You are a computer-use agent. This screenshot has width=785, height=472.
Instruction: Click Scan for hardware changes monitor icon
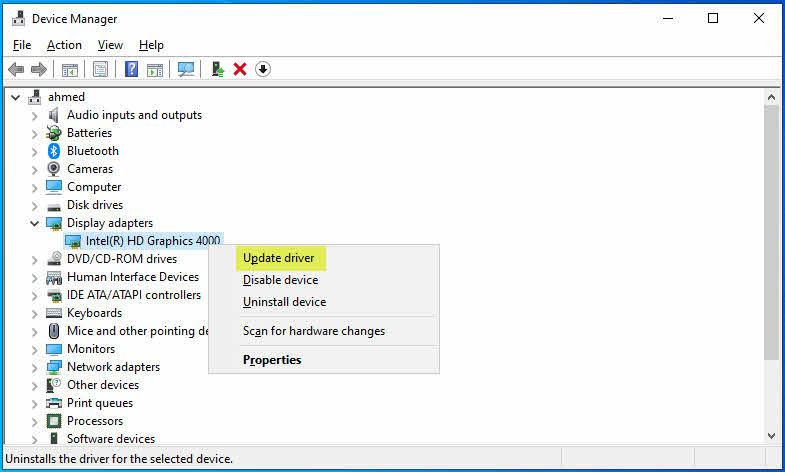click(186, 69)
